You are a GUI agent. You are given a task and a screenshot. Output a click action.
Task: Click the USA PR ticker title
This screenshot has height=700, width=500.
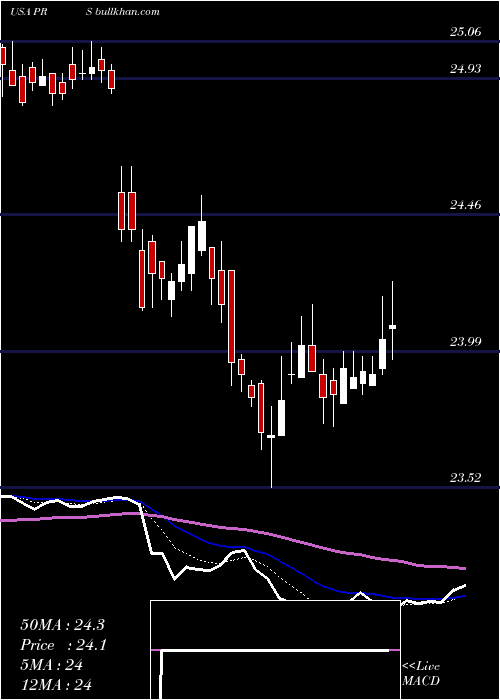pos(29,12)
